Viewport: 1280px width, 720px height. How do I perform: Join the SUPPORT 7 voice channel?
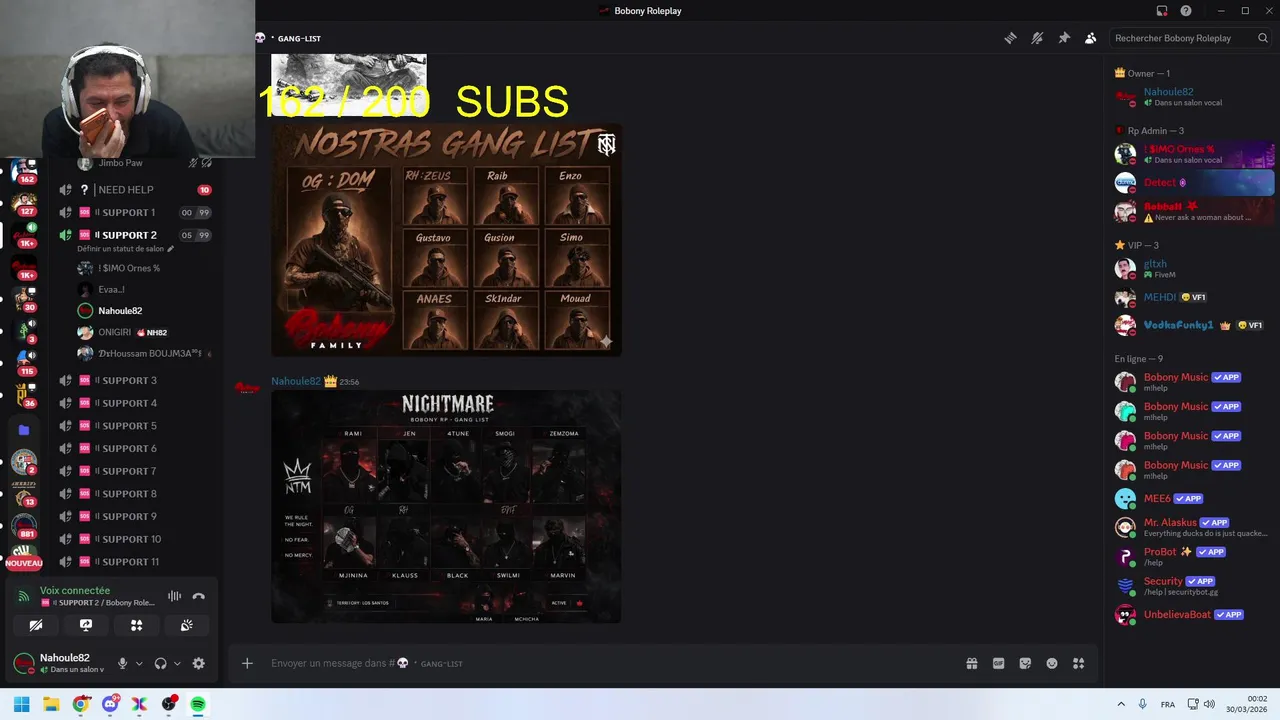[134, 471]
